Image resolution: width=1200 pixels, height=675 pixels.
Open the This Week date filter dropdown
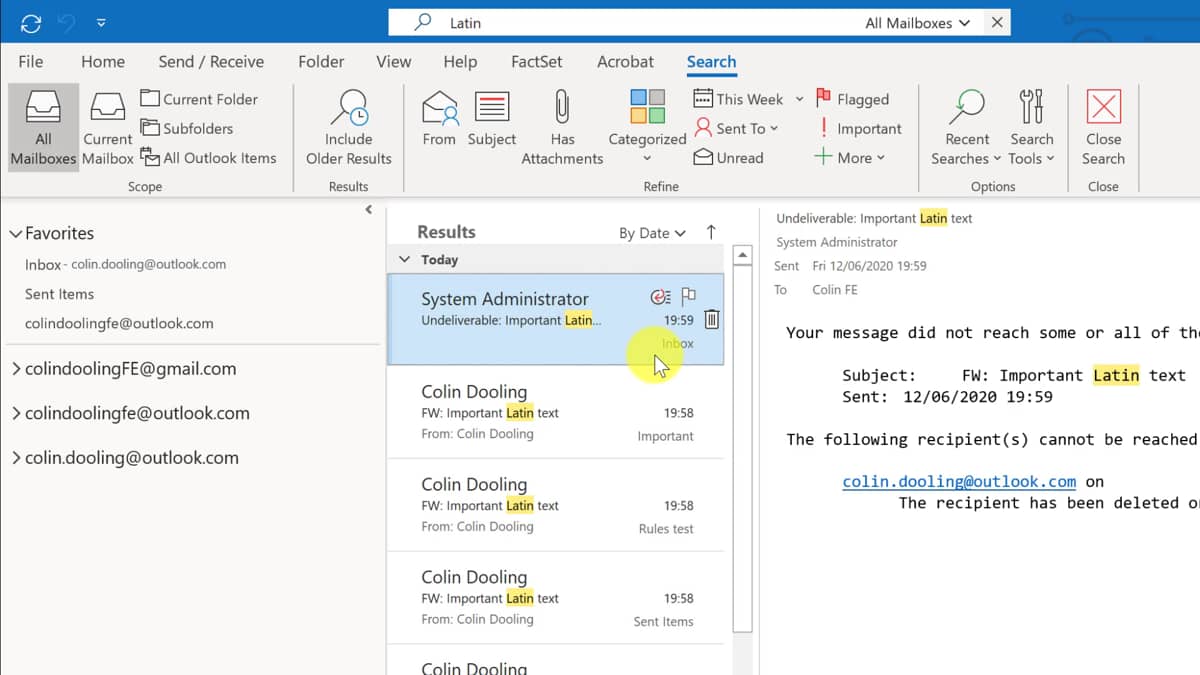point(748,99)
